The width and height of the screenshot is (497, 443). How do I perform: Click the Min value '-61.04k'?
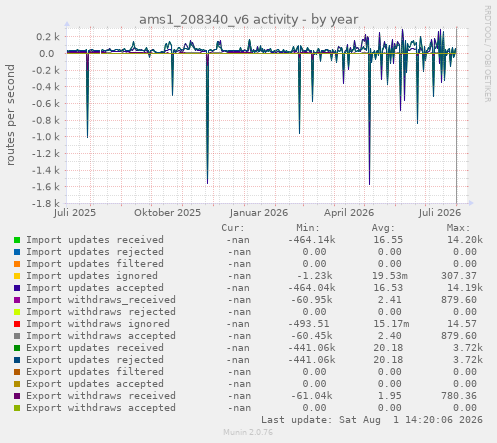[x=312, y=396]
